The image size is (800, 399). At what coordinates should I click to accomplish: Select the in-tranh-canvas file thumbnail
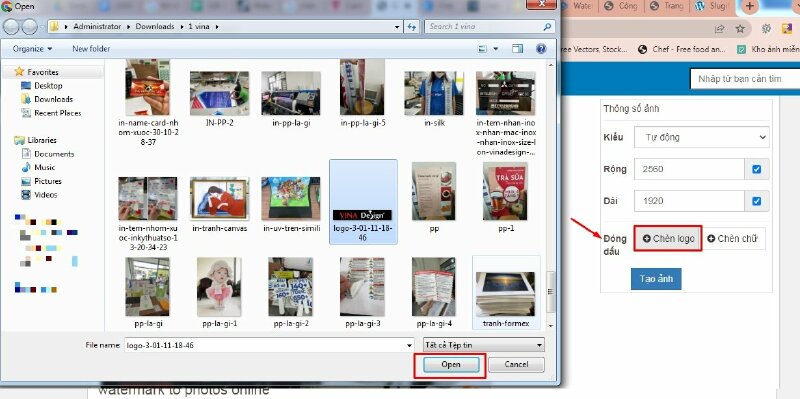click(x=219, y=198)
